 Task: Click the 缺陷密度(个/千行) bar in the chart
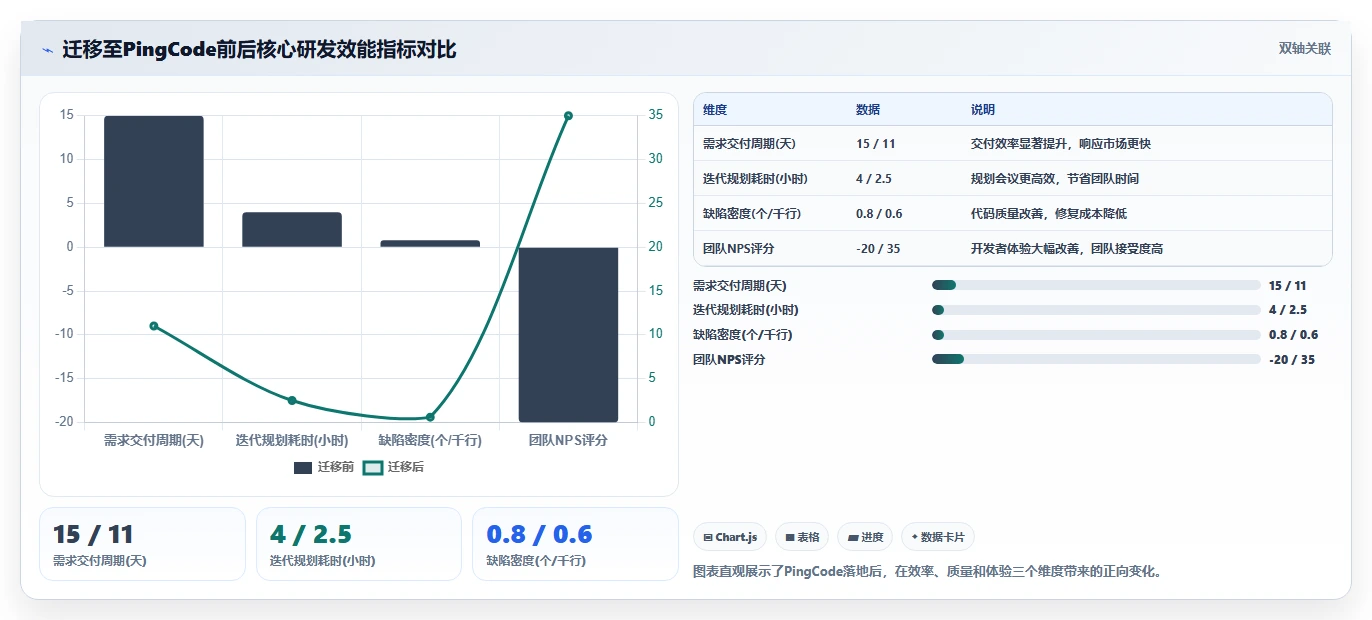click(x=430, y=243)
